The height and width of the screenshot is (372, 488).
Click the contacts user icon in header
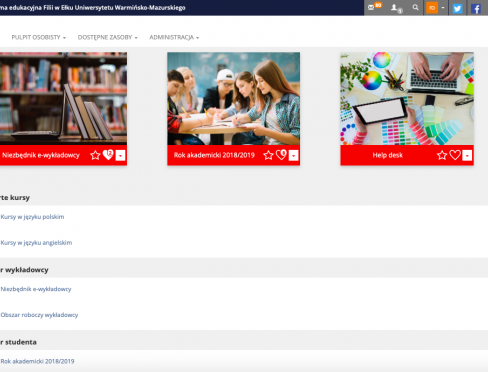pos(394,7)
